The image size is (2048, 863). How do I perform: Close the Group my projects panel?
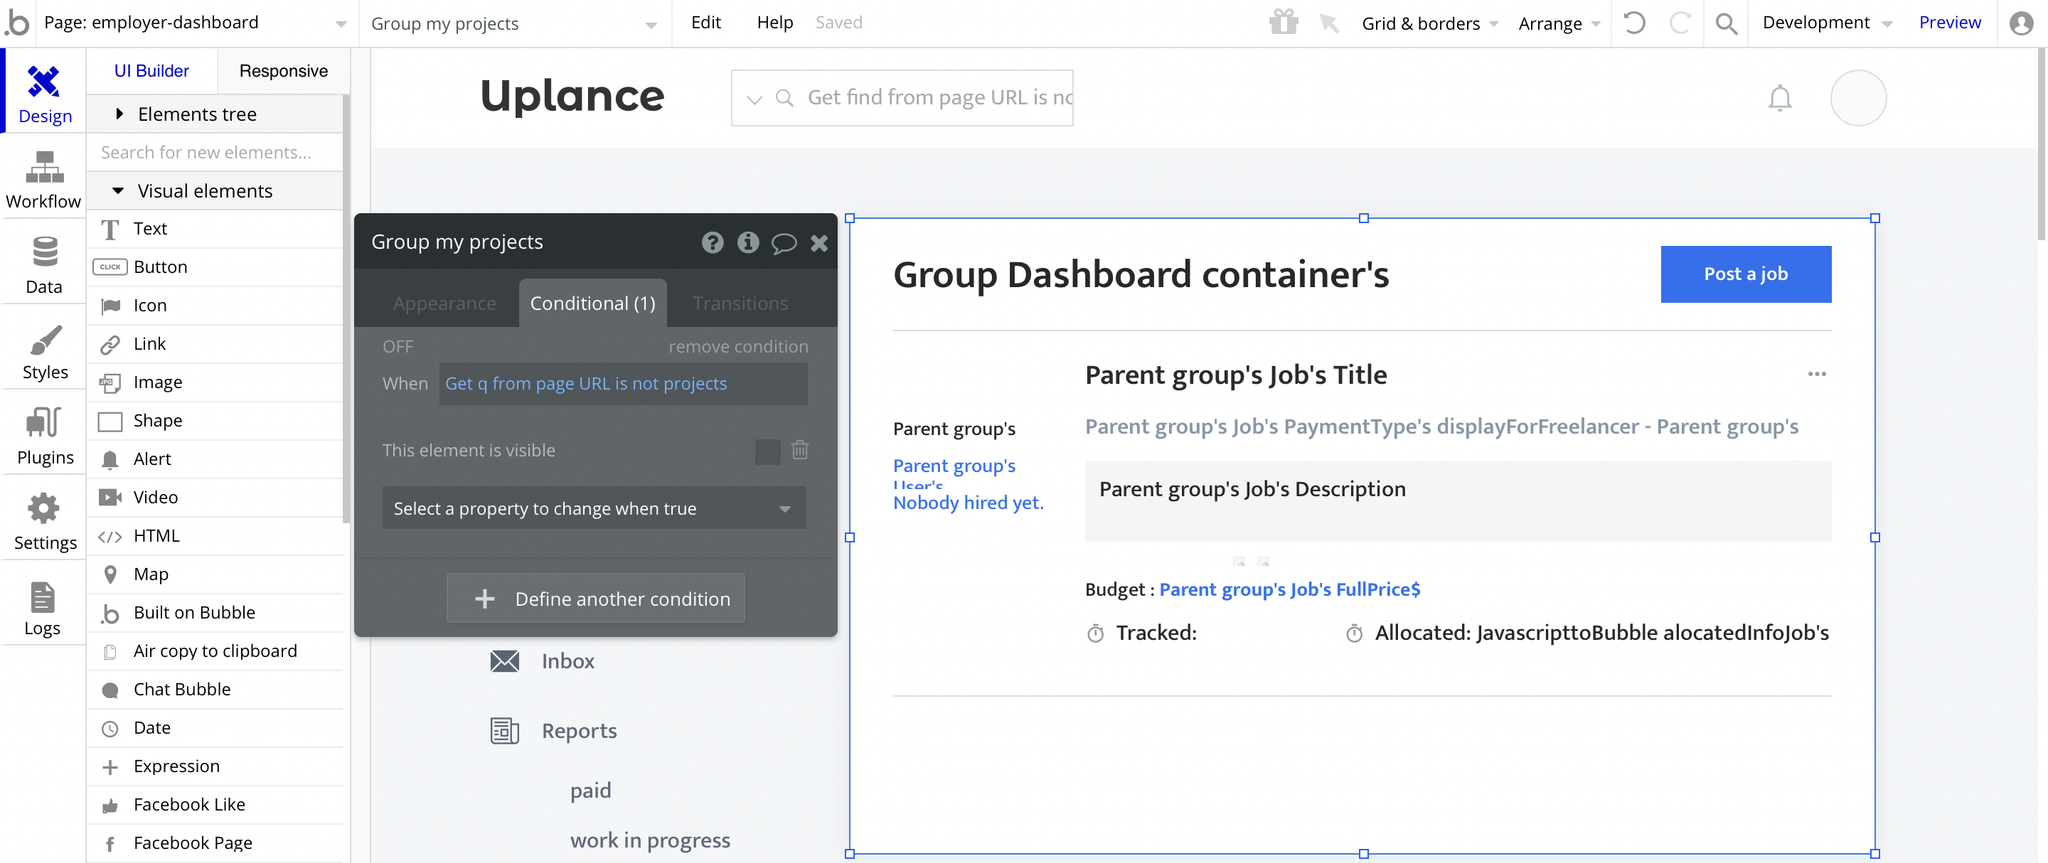pos(819,243)
